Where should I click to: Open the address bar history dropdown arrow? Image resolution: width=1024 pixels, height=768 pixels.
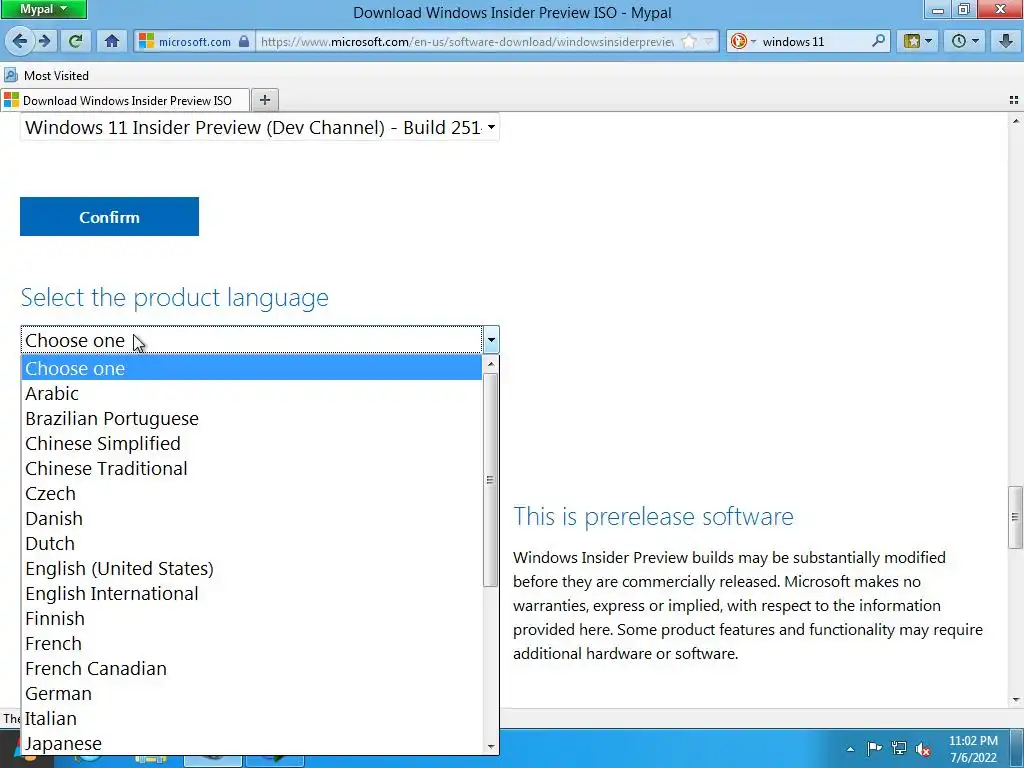[709, 42]
